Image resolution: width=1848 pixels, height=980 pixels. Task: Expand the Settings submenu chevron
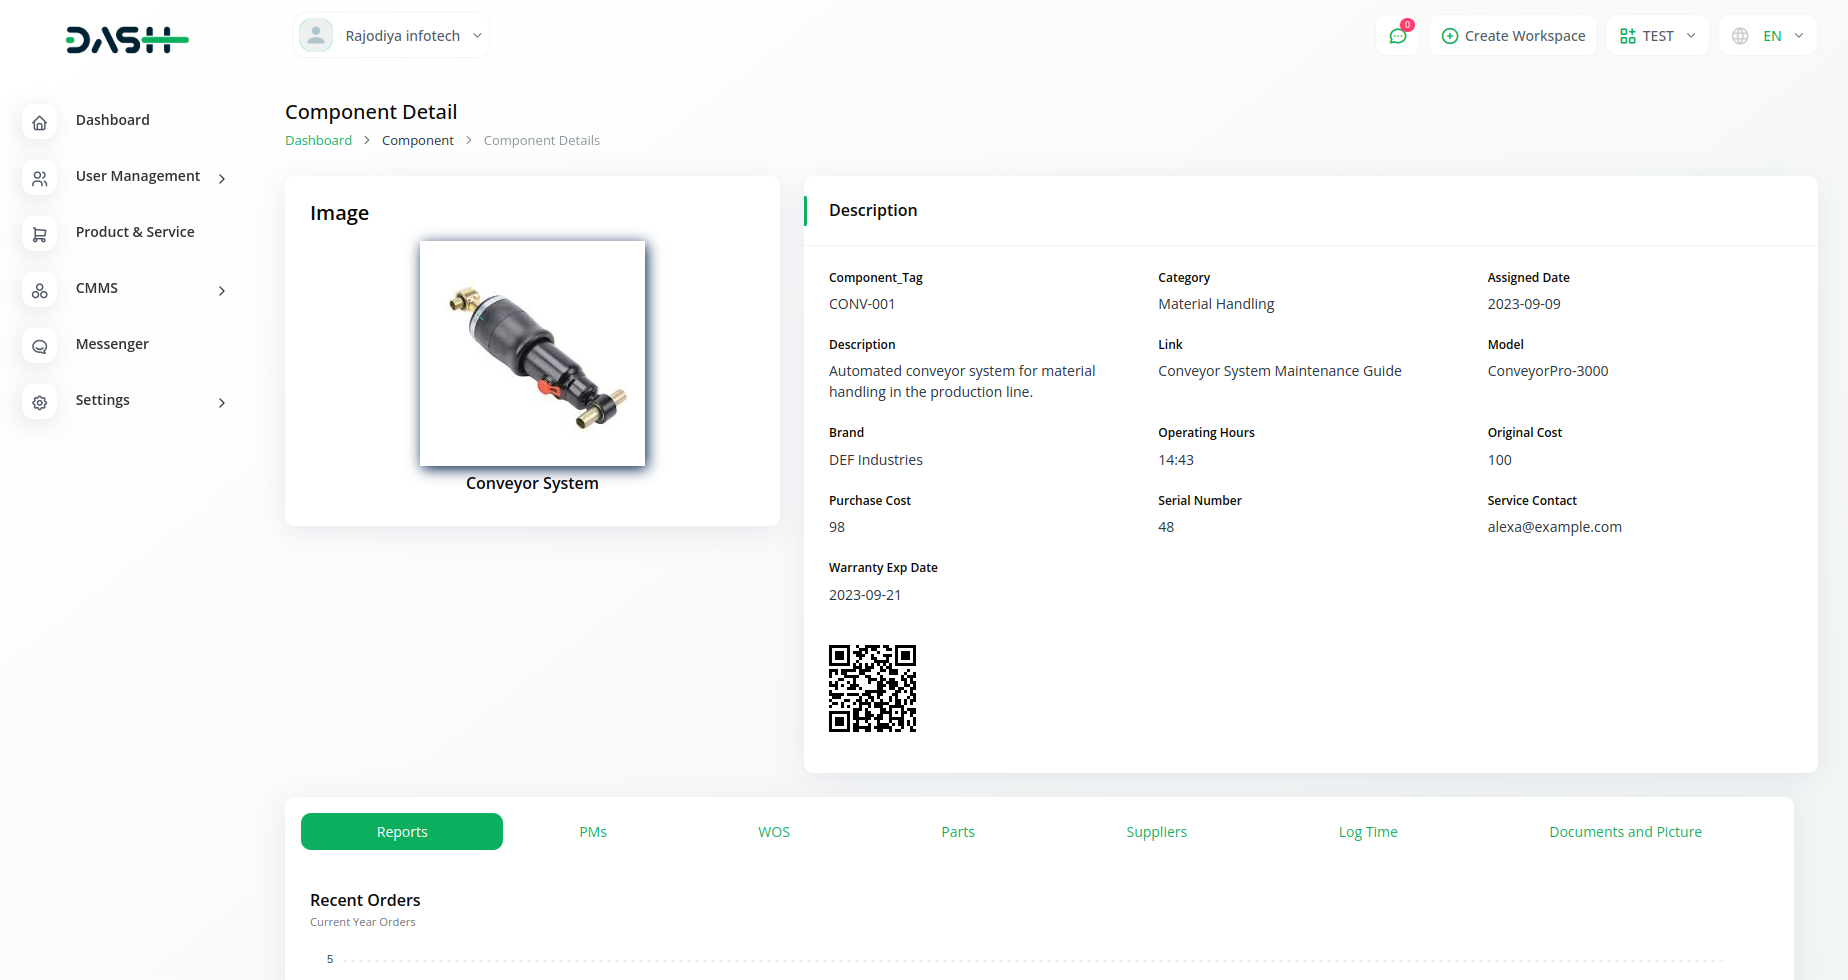(222, 403)
